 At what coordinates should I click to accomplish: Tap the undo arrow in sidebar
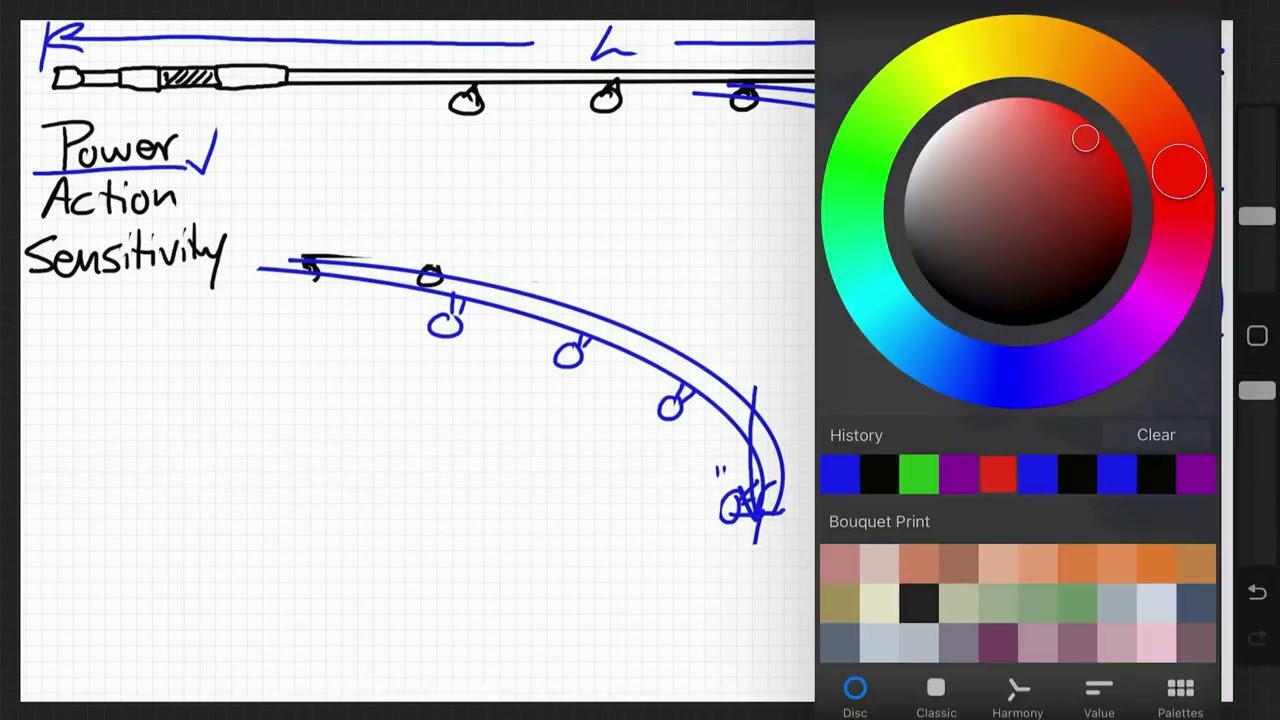(1257, 593)
